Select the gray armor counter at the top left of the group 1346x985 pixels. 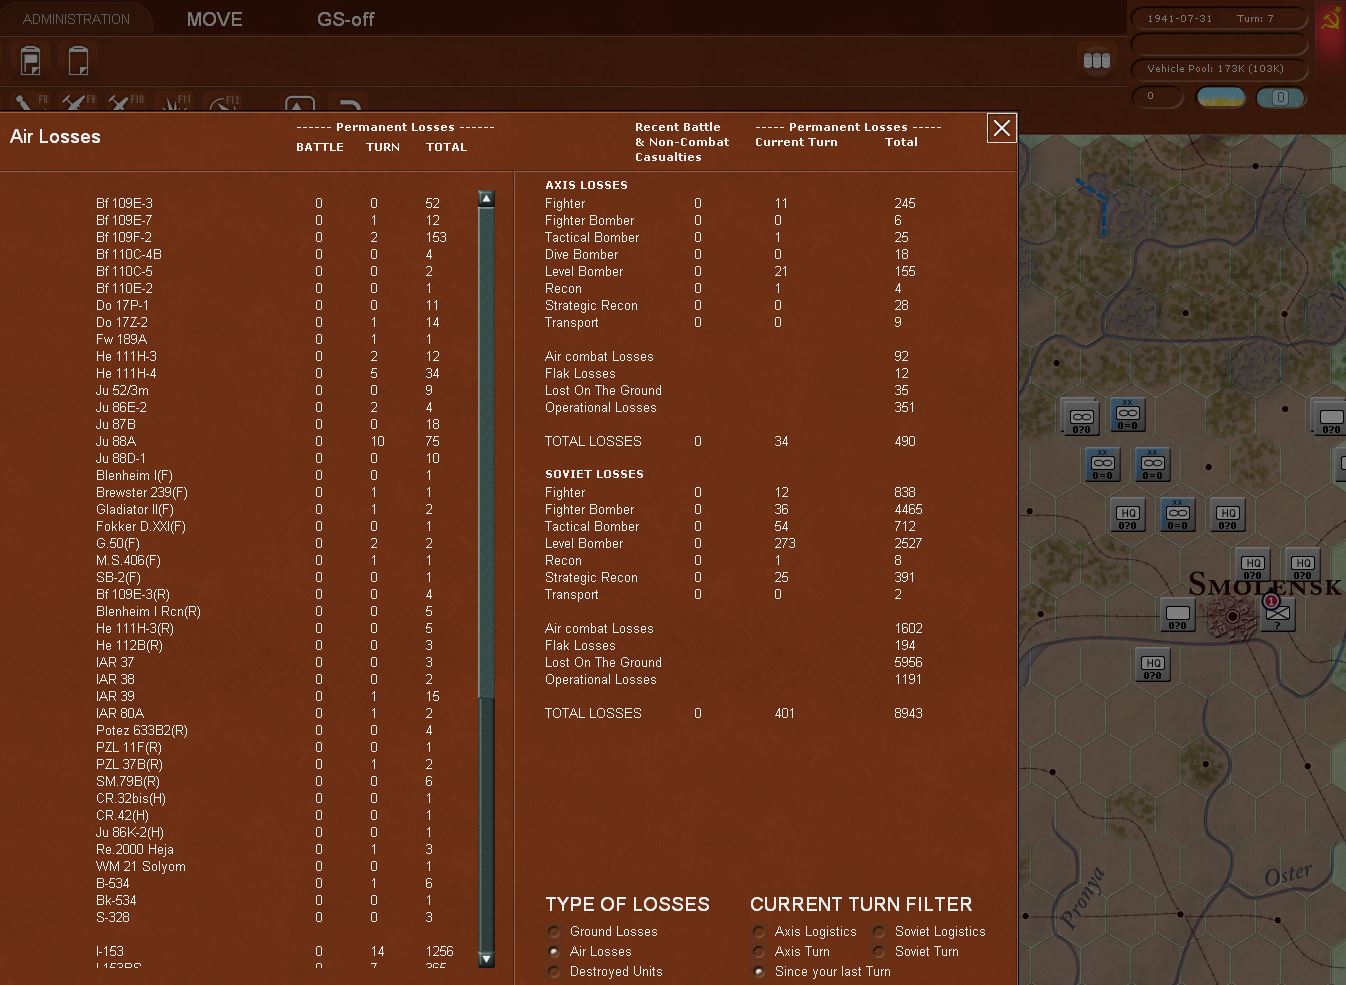[x=1080, y=418]
